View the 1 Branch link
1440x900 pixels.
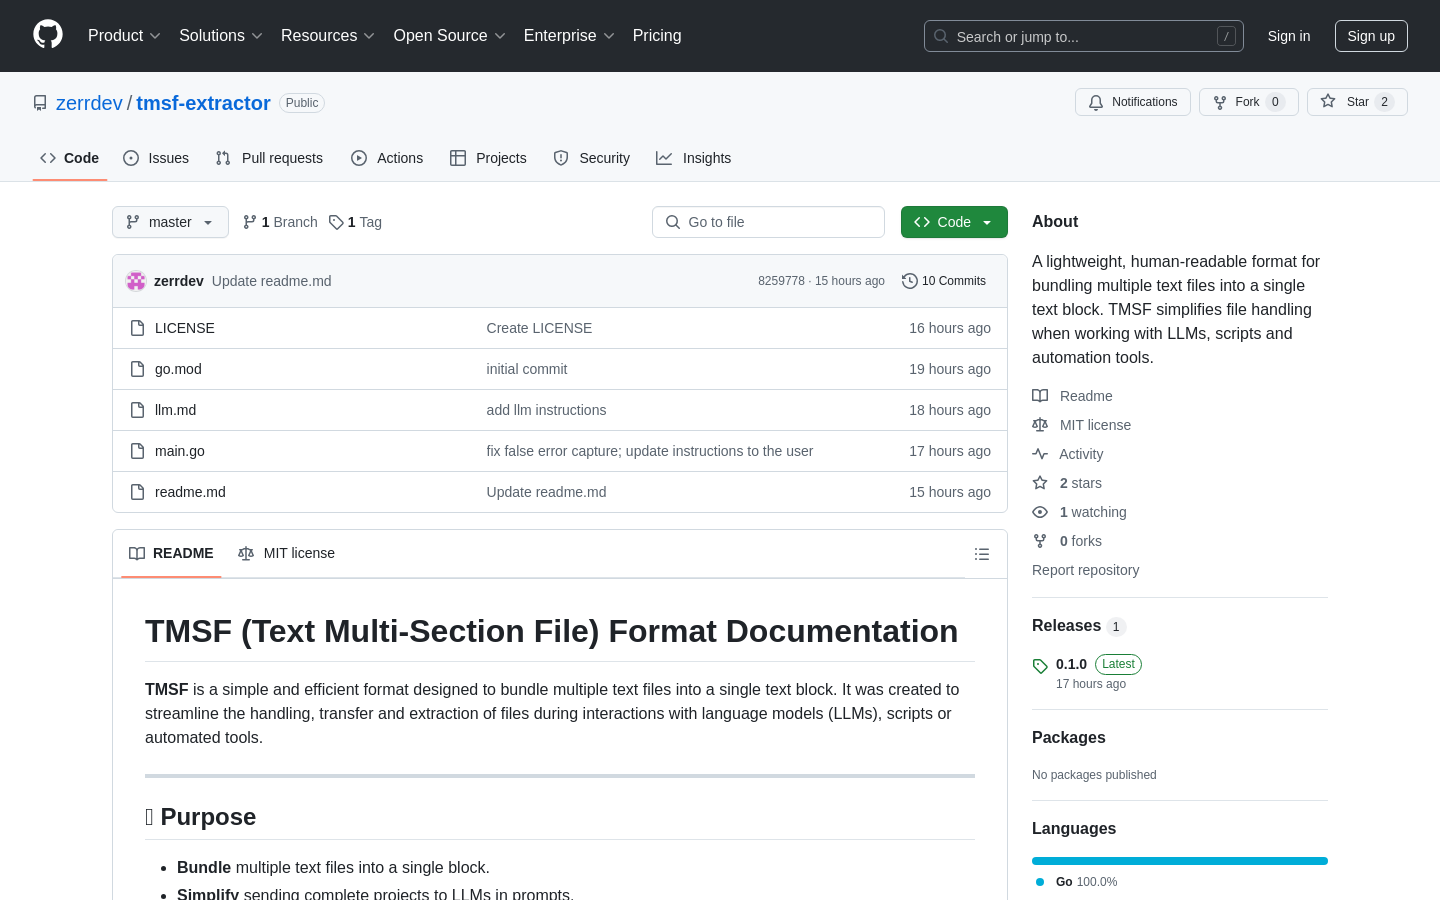pos(280,222)
